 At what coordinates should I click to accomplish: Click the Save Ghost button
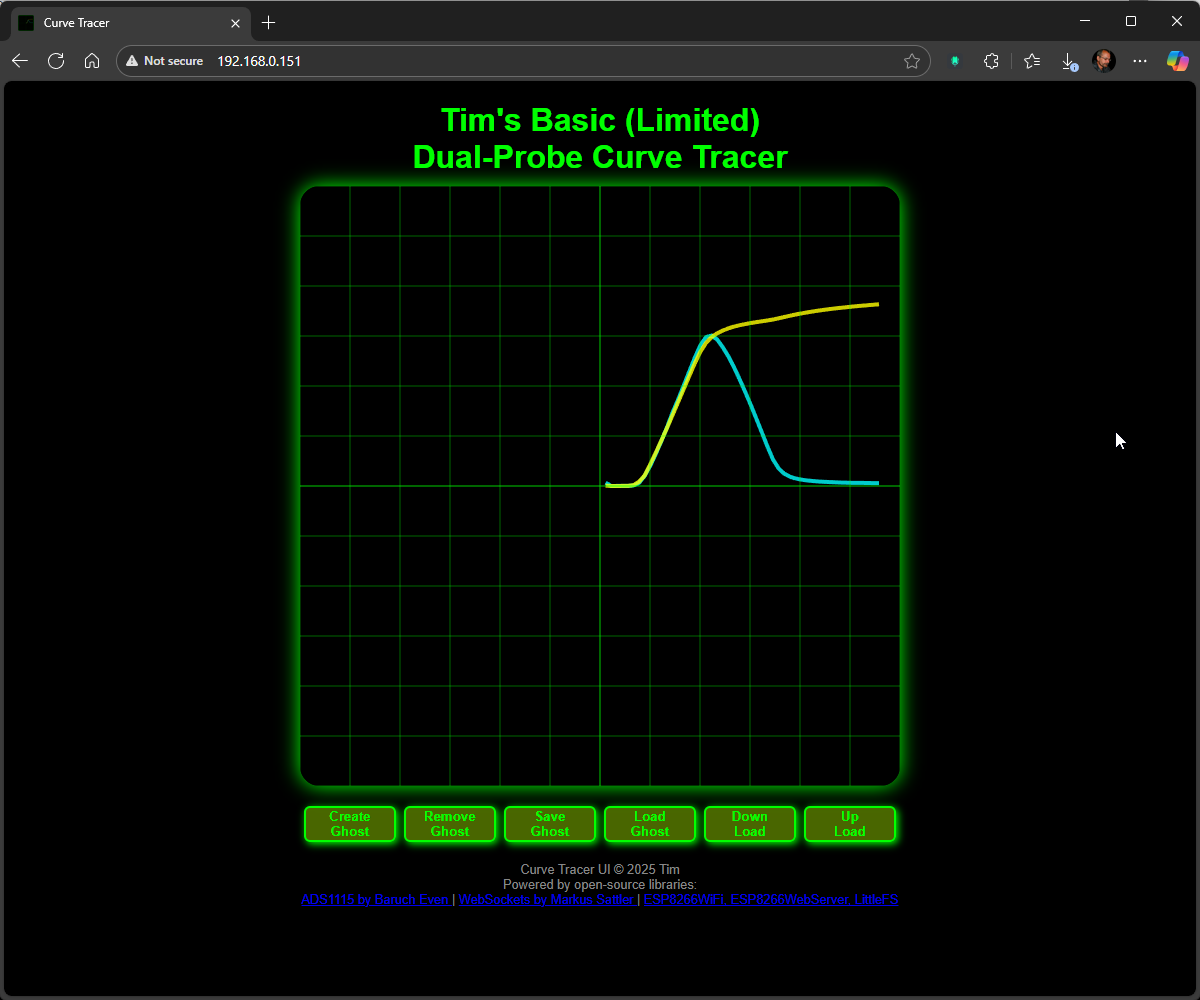[x=550, y=824]
